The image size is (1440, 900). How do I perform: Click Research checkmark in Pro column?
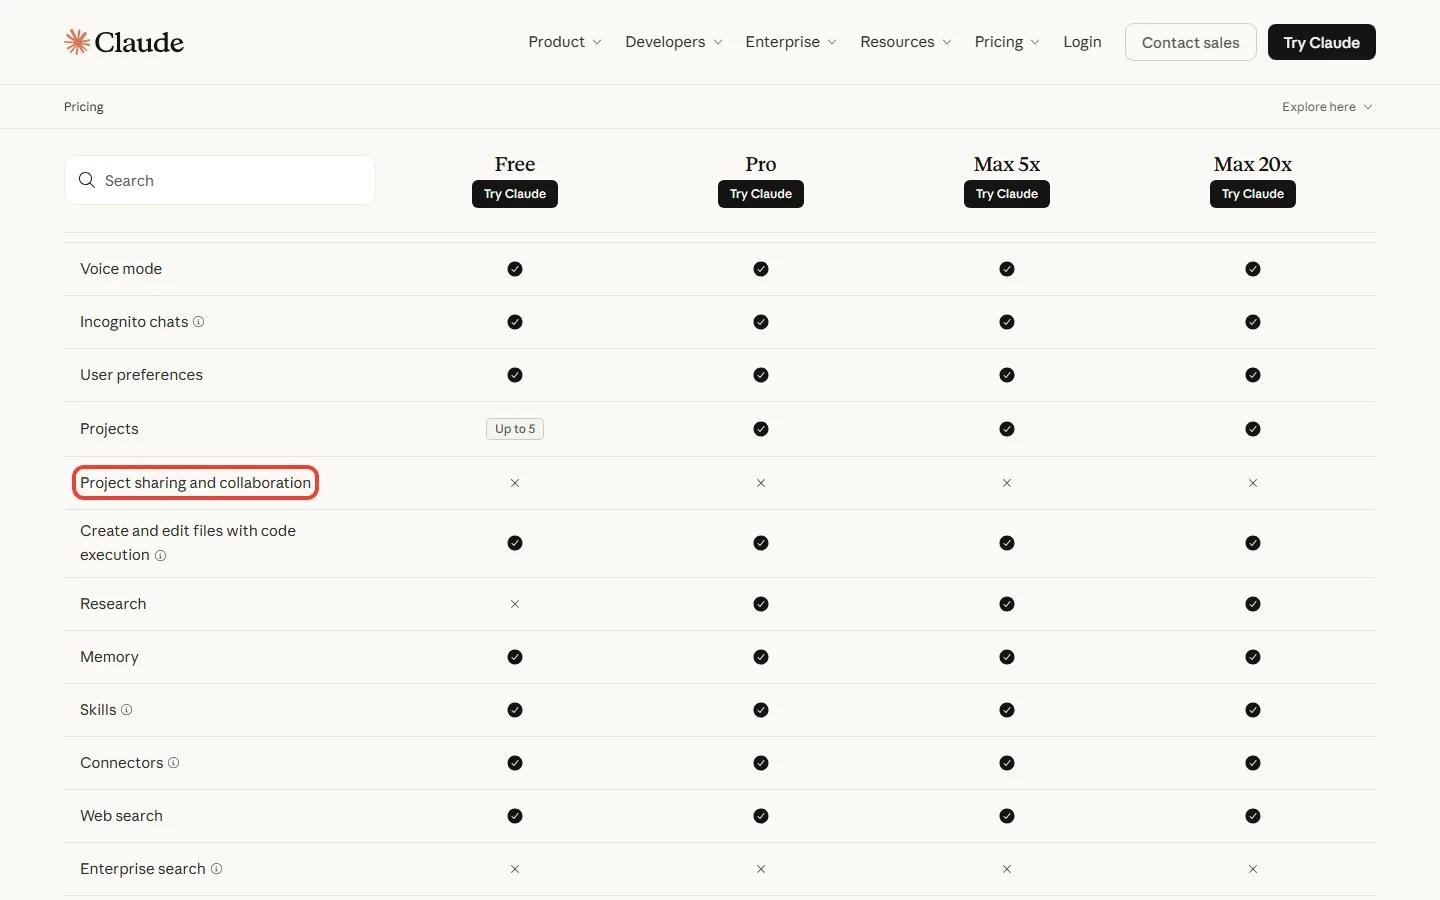point(761,604)
